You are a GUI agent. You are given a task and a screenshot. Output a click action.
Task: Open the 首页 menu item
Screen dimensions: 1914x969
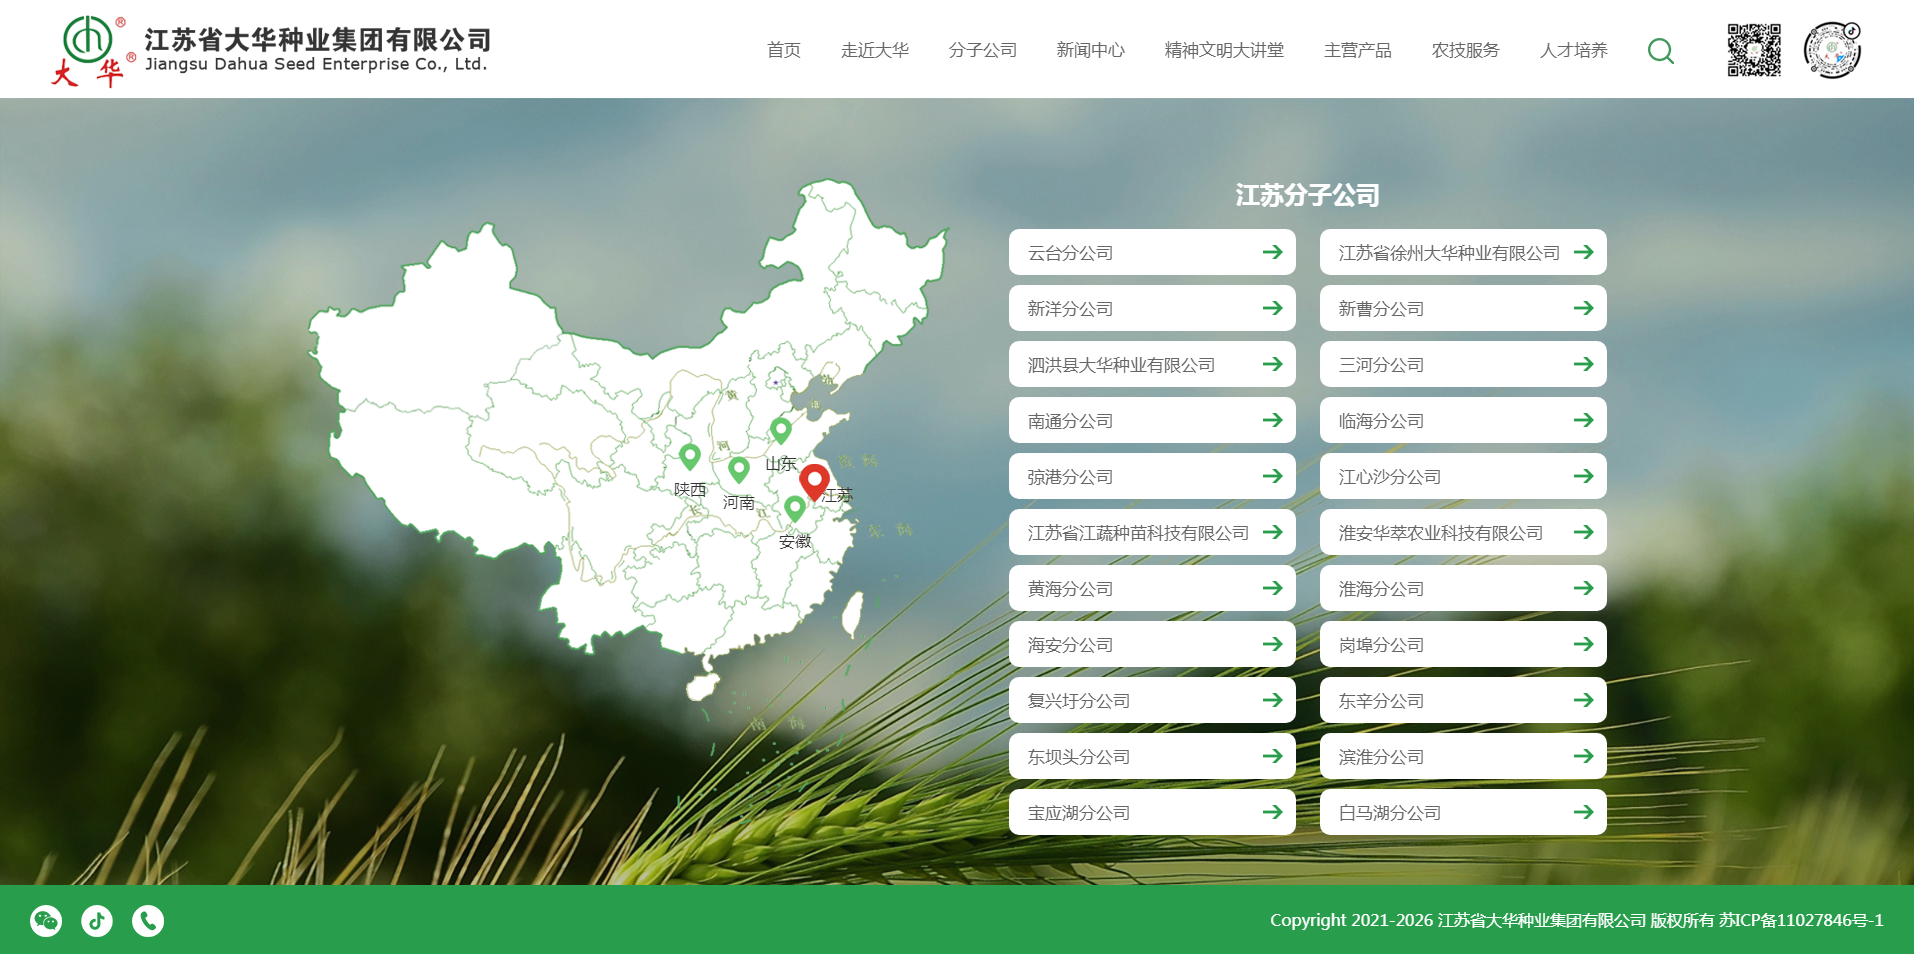click(783, 50)
